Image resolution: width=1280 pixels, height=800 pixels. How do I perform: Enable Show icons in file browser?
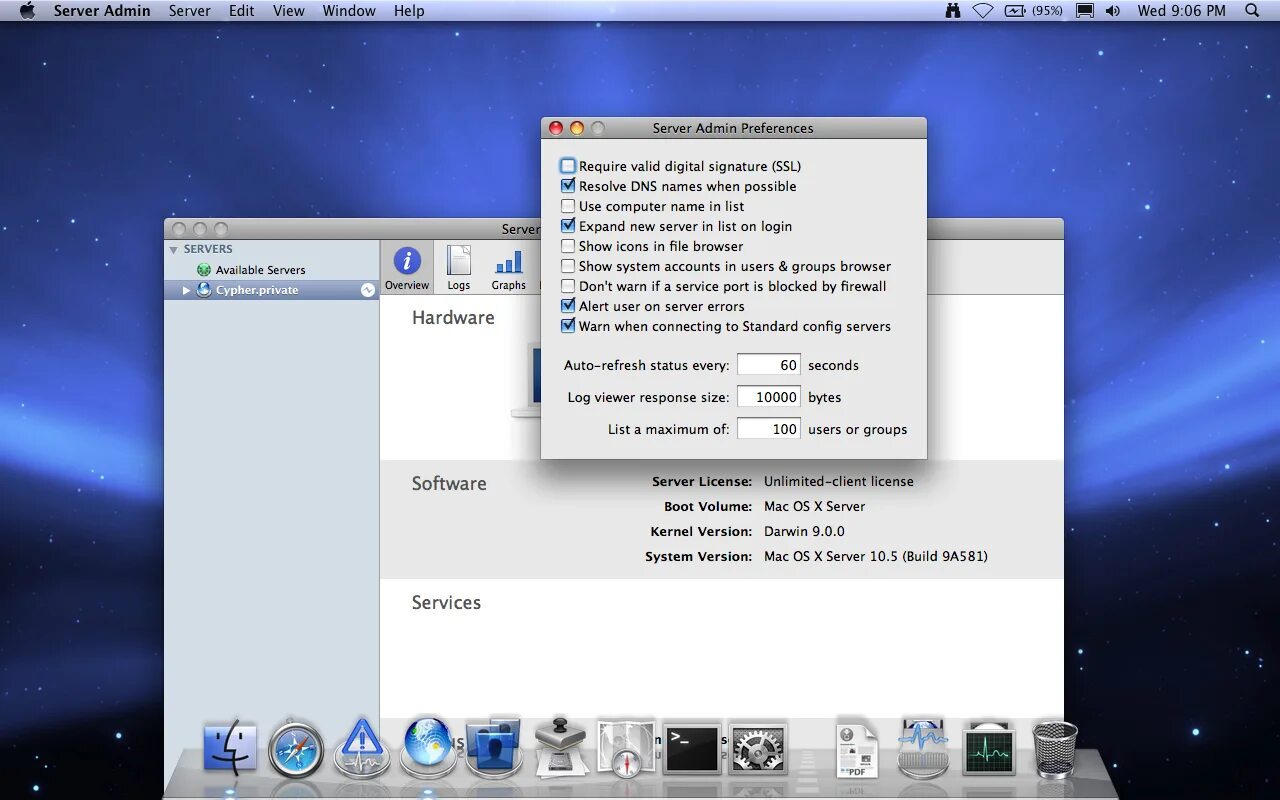click(568, 246)
